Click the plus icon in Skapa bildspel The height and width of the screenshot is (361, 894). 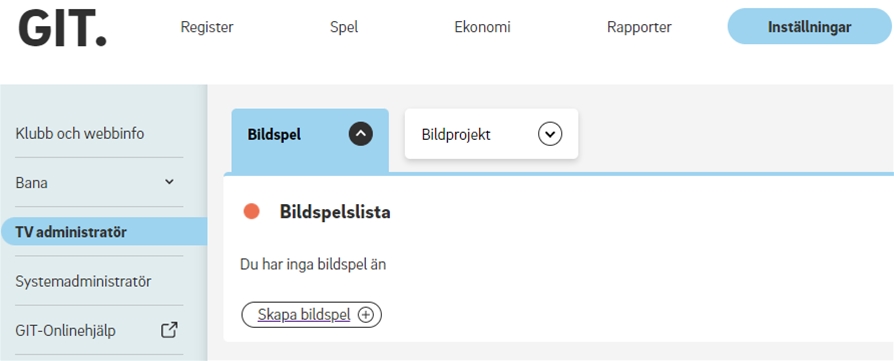coord(365,315)
